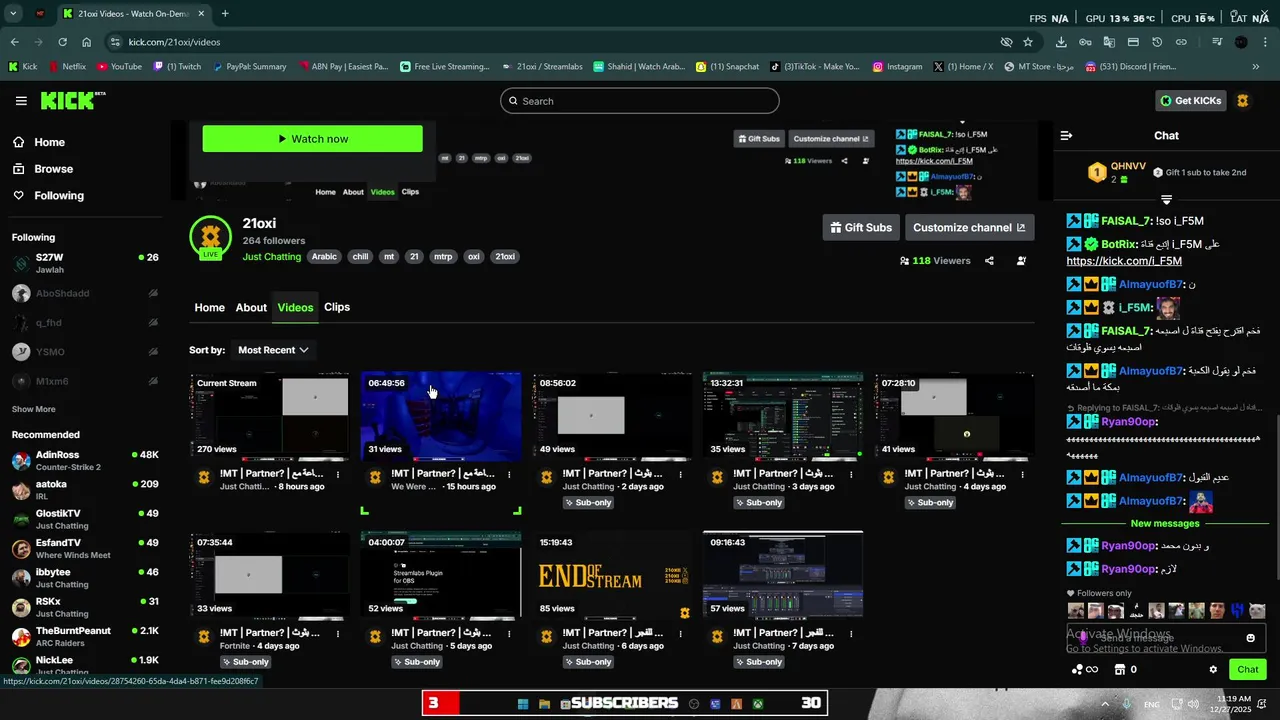The height and width of the screenshot is (720, 1280).
Task: Click the large Customize channel button
Action: [x=969, y=227]
